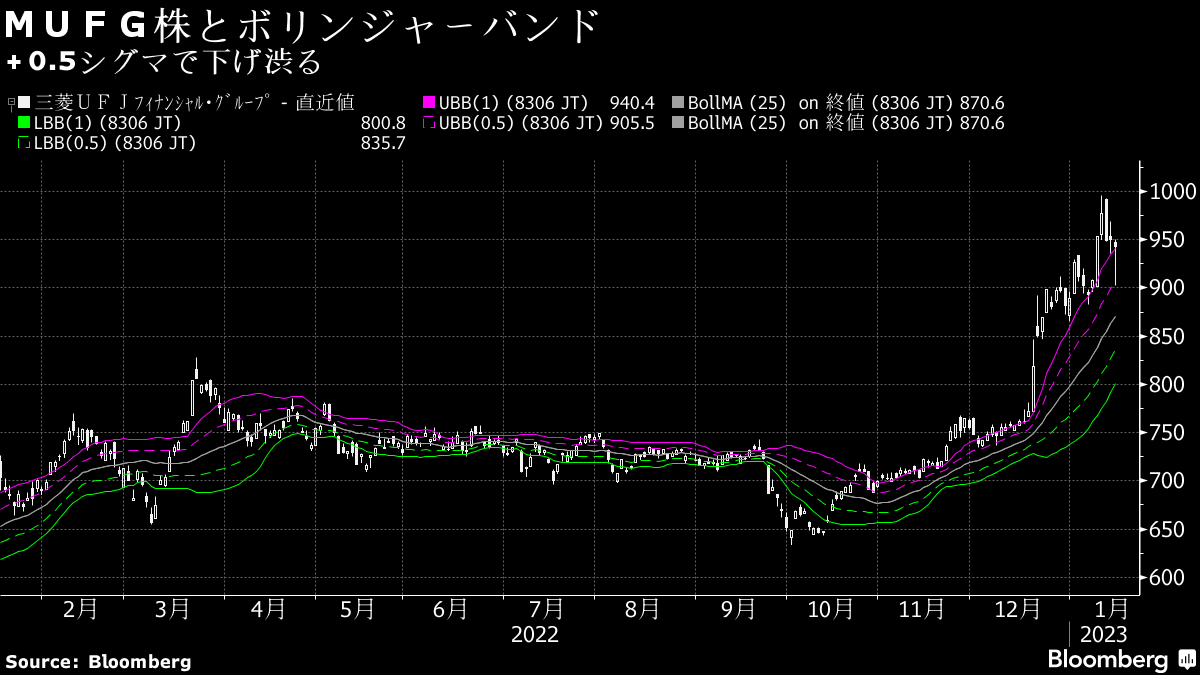Viewport: 1200px width, 675px height.
Task: Select the dashed LBB(0.5) legend icon
Action: pos(22,141)
